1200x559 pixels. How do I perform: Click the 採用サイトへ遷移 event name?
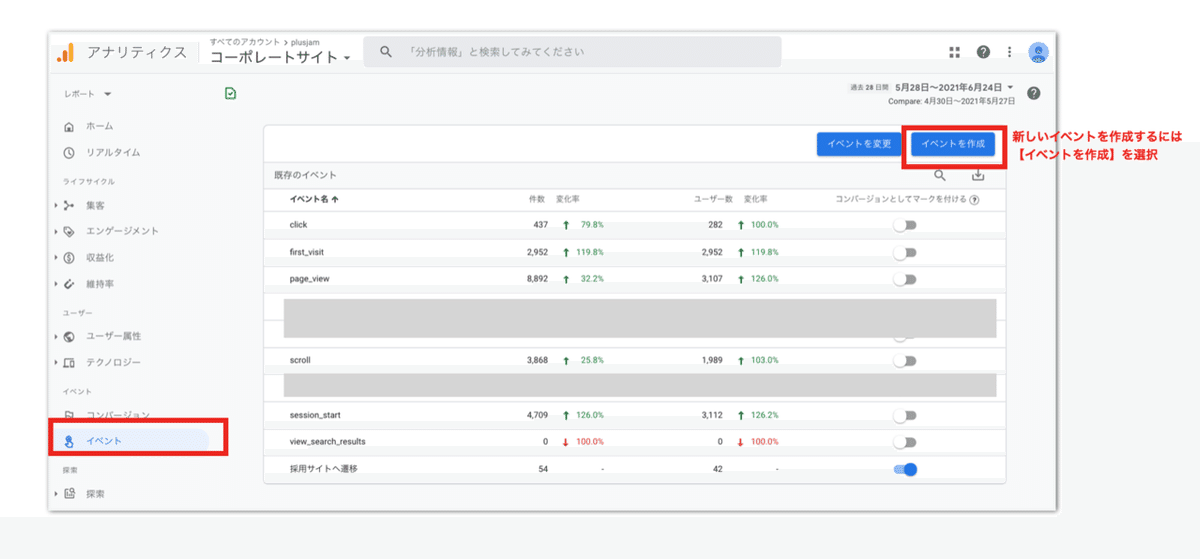coord(323,469)
